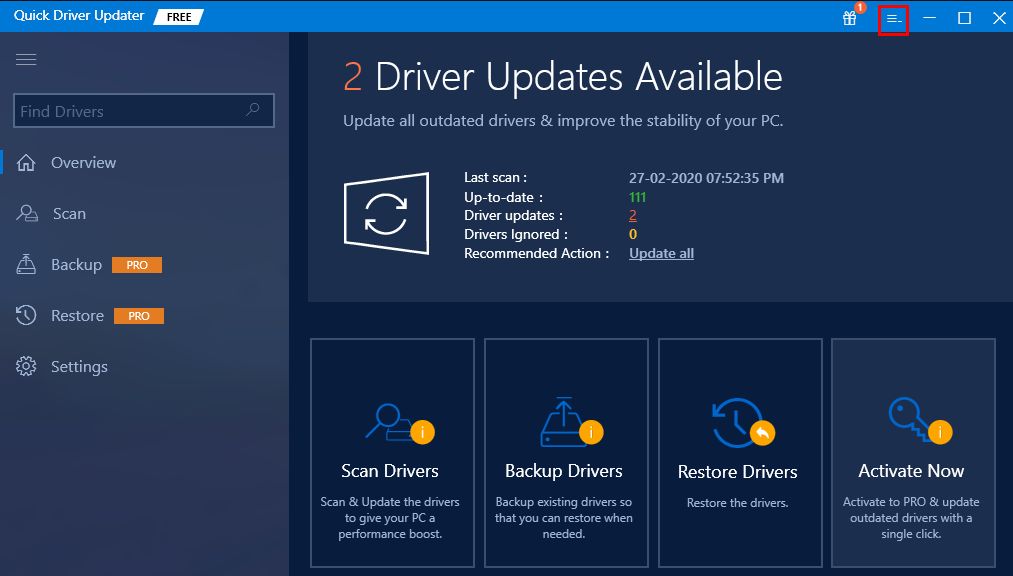The width and height of the screenshot is (1013, 576).
Task: Click the Activate Now key icon
Action: coord(910,418)
